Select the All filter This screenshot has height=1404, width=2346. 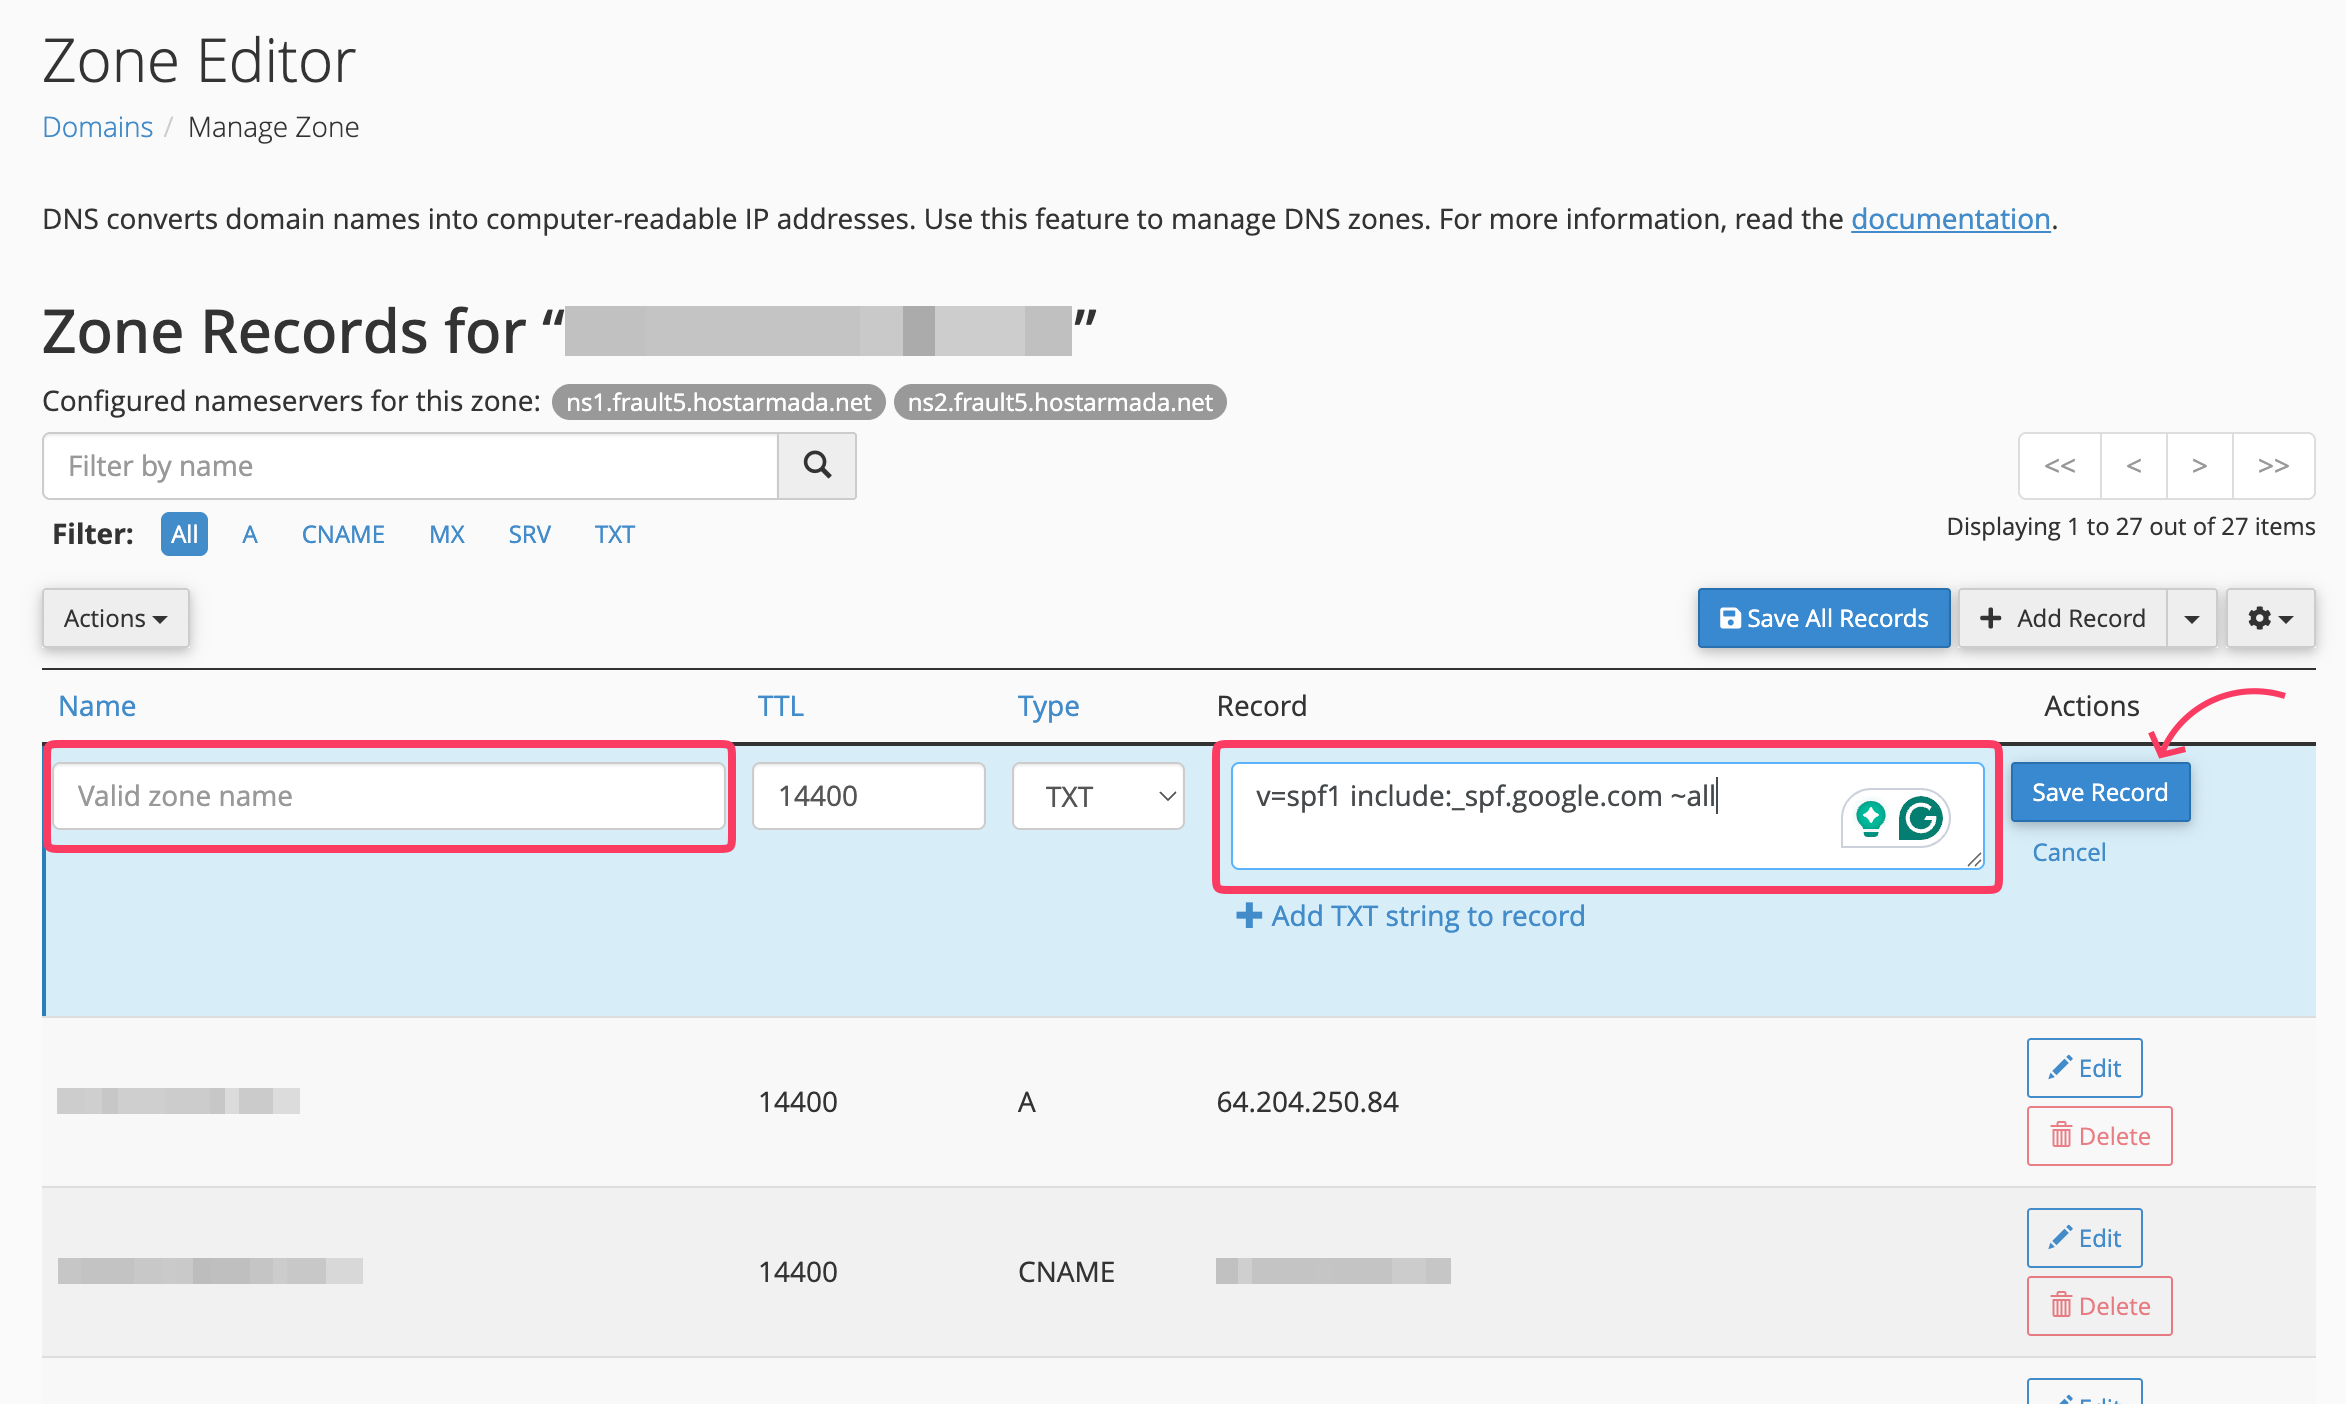tap(184, 534)
